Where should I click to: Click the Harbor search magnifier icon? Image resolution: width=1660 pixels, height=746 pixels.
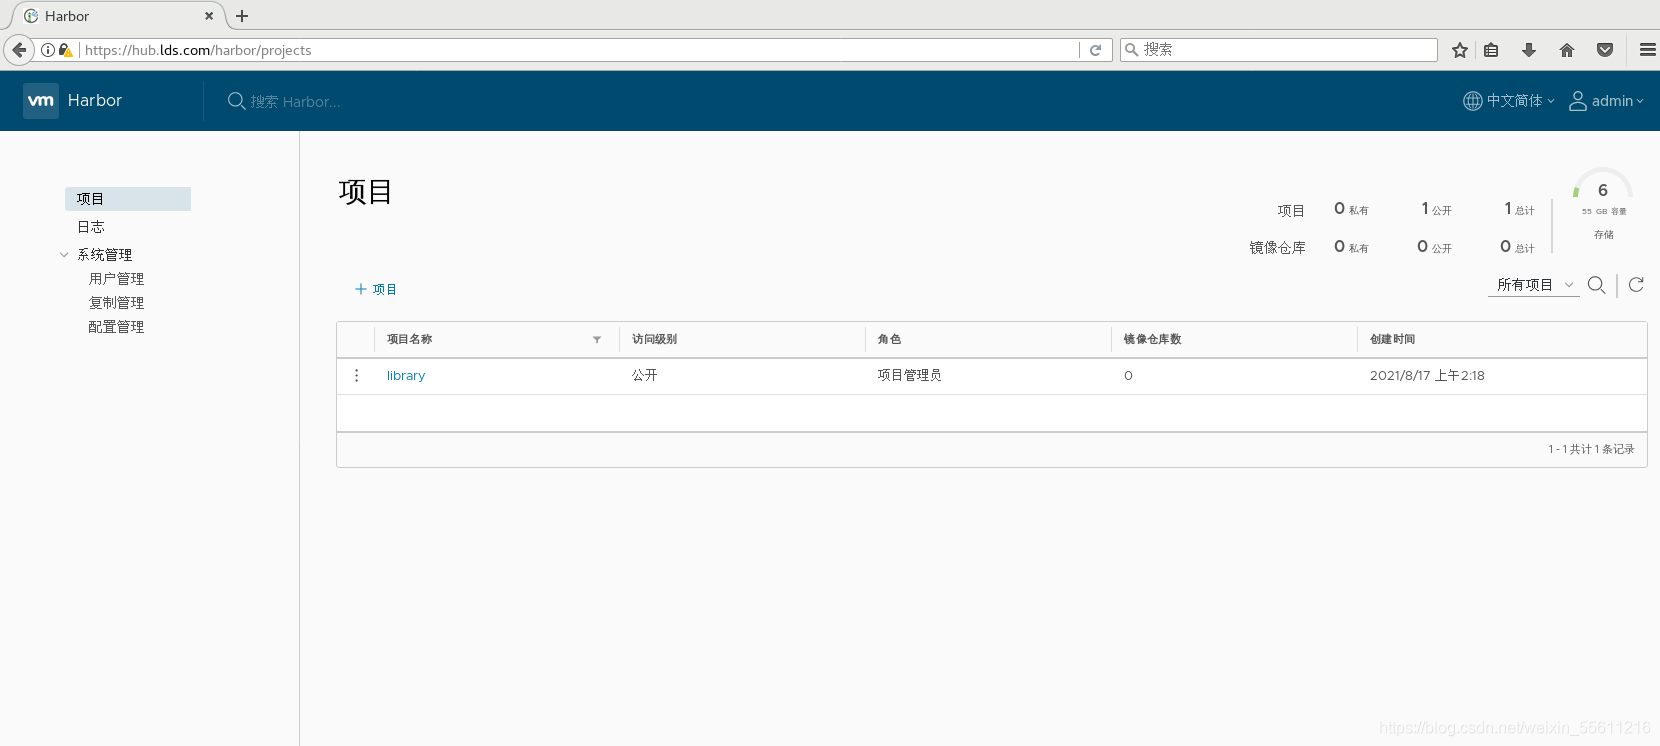pyautogui.click(x=236, y=101)
